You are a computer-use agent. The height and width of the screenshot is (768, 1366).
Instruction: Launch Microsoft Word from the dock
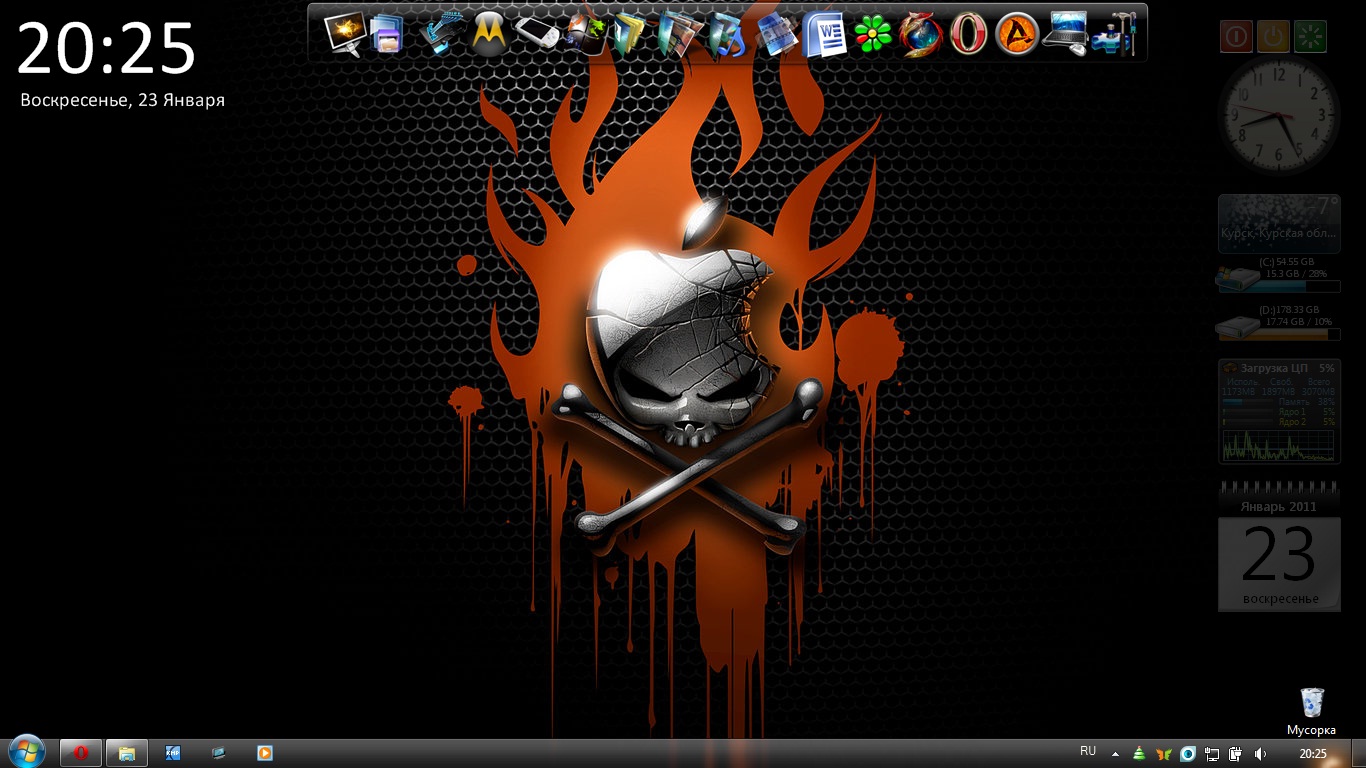825,34
